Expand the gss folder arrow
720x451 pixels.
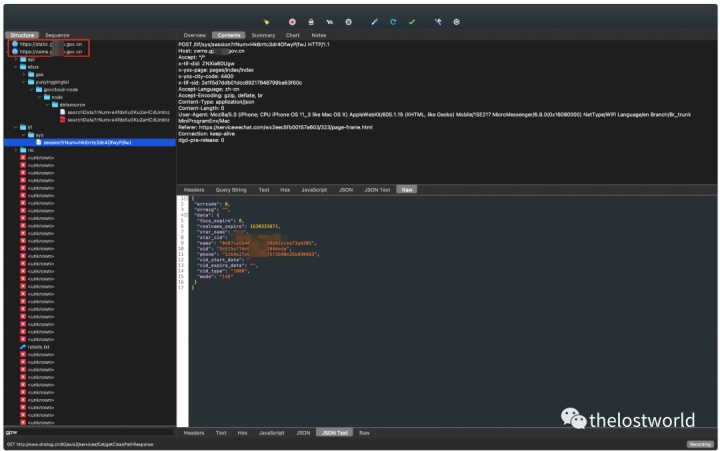[x=23, y=74]
